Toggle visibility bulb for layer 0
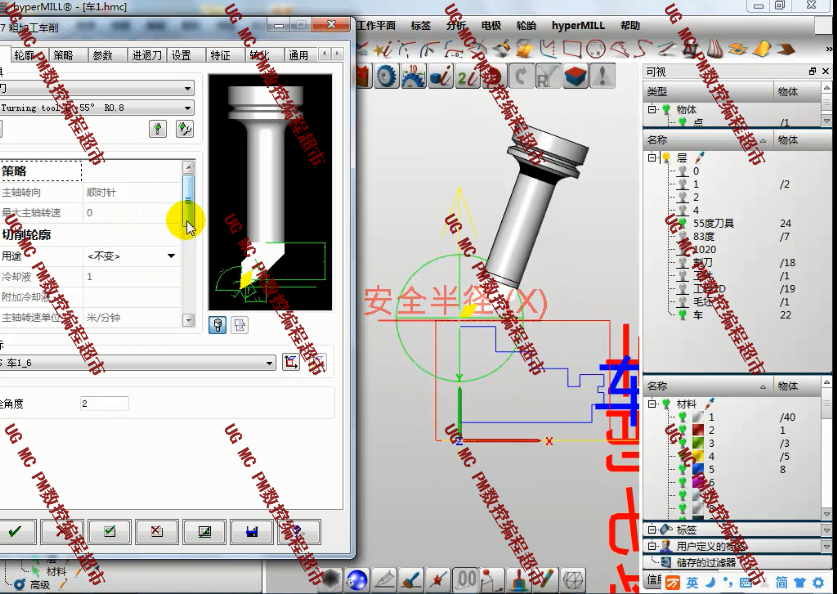The image size is (837, 594). [x=682, y=171]
